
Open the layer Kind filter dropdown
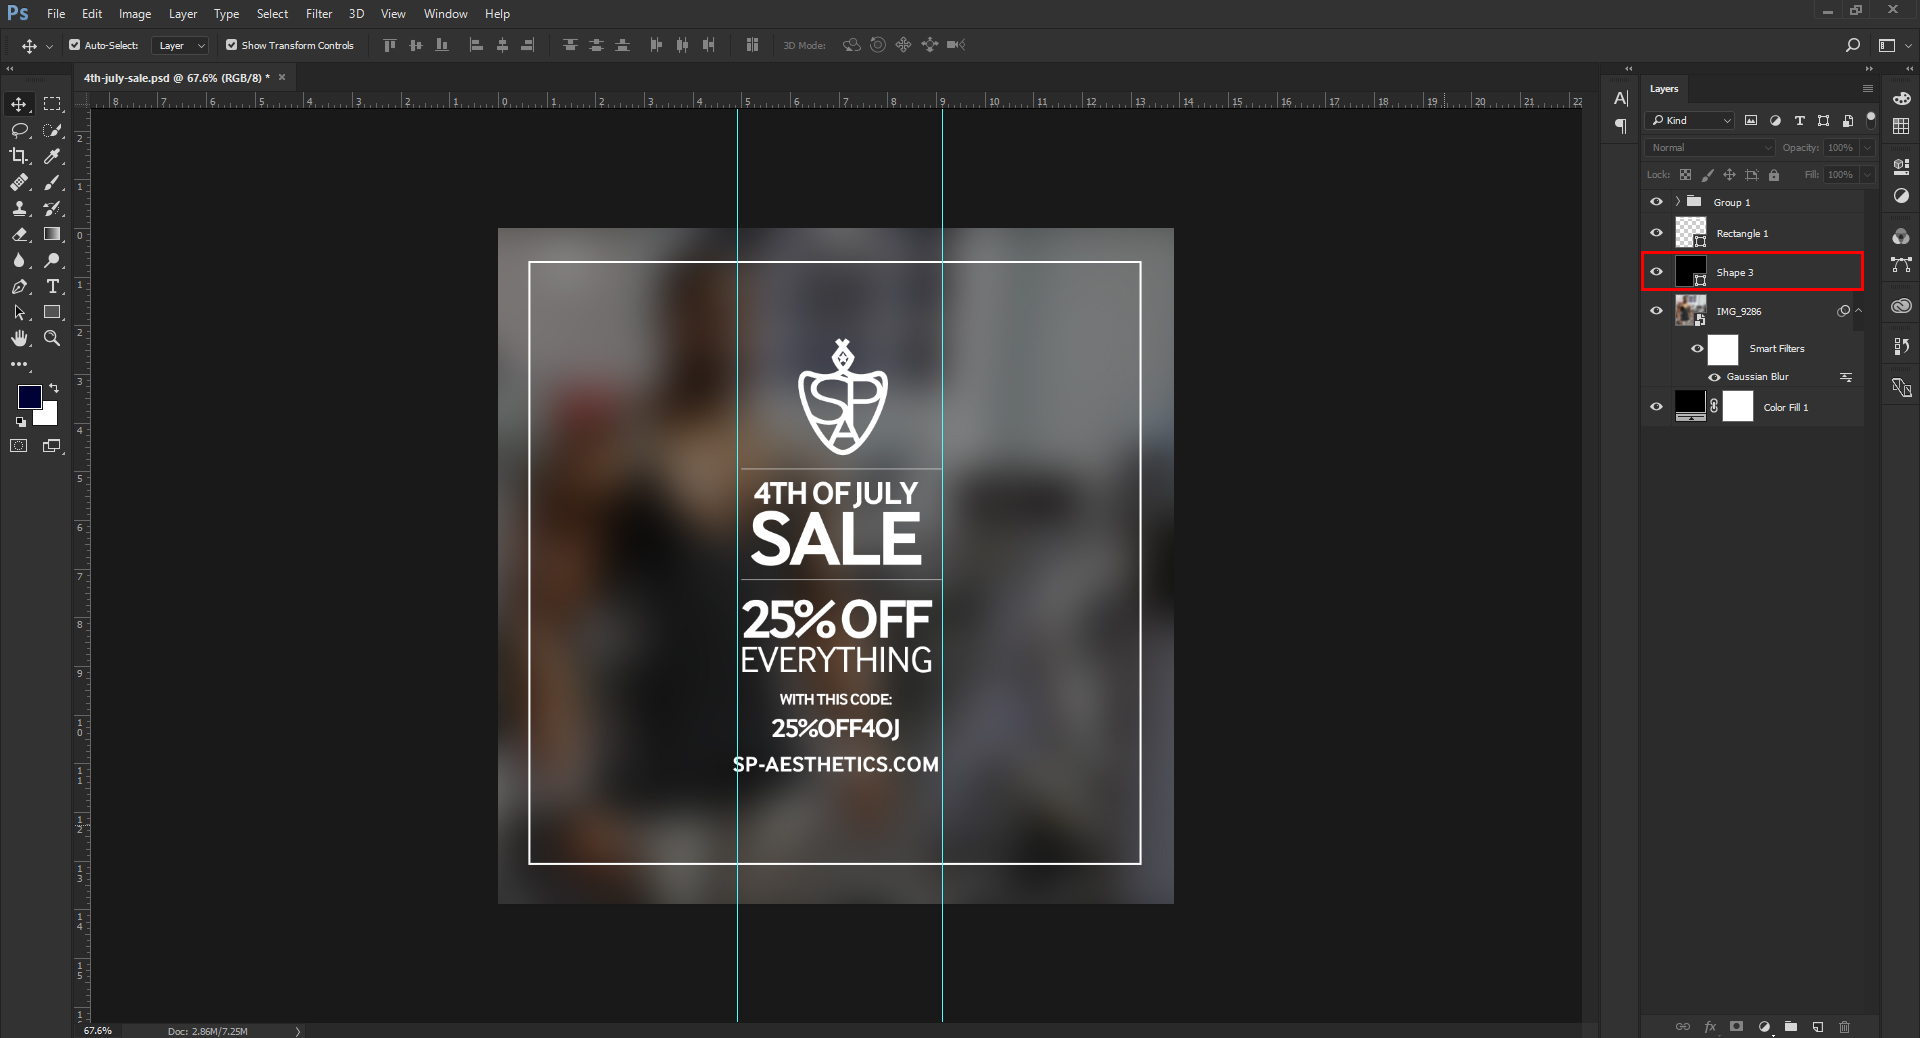click(x=1690, y=120)
